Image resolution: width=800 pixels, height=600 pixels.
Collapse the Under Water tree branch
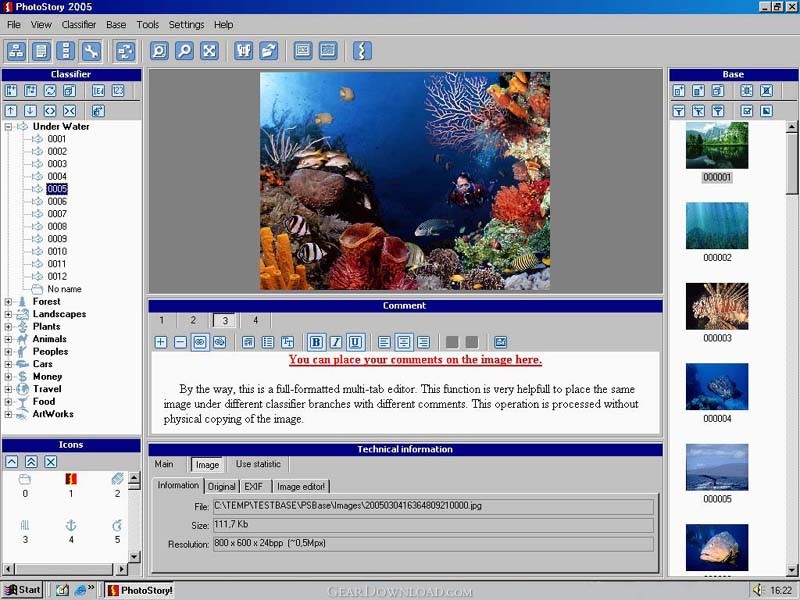(x=8, y=127)
